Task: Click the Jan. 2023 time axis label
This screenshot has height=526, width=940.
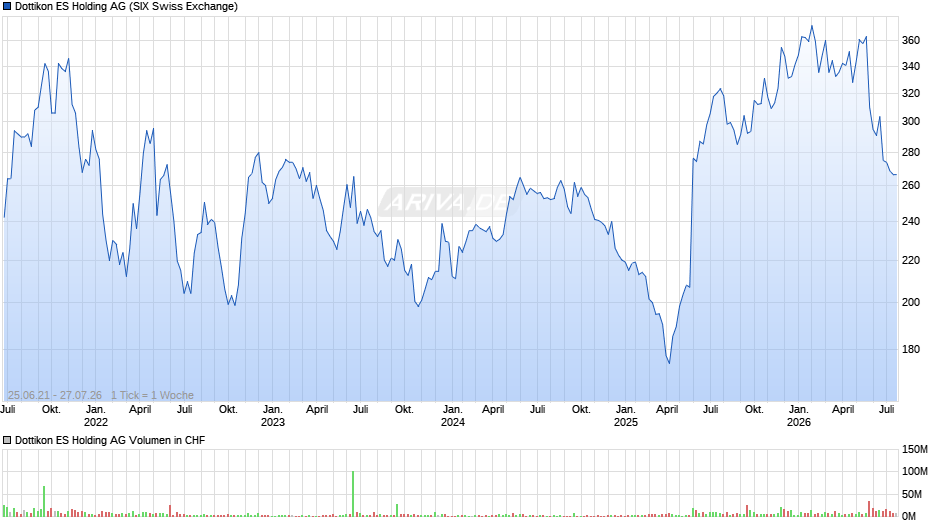Action: (272, 416)
